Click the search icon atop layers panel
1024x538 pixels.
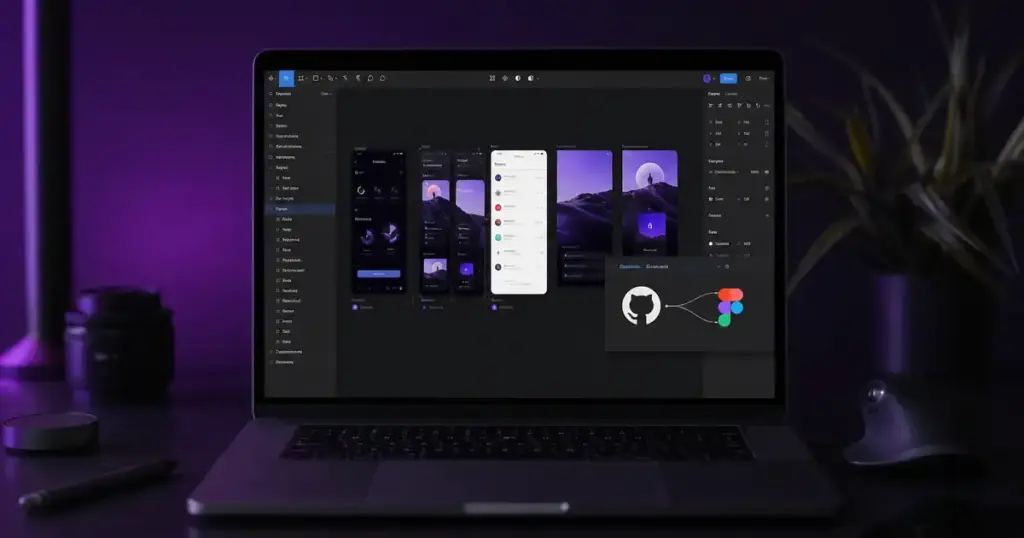tap(271, 94)
